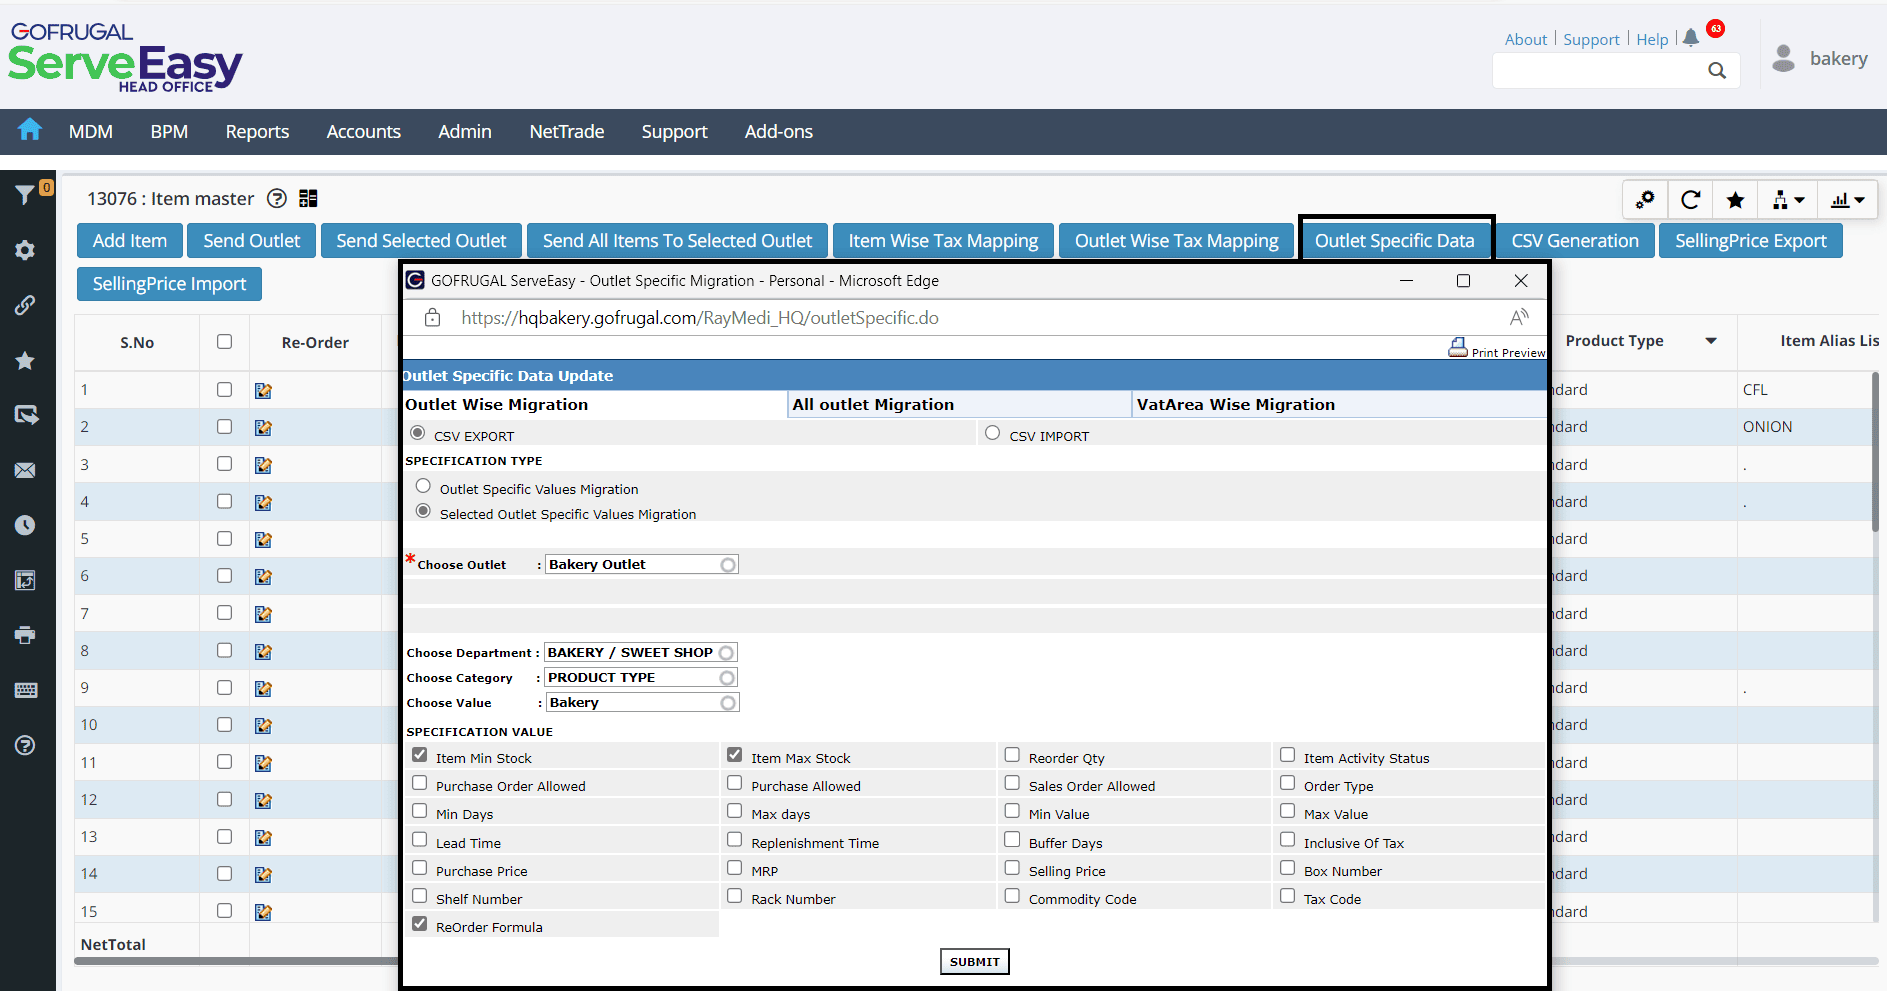Click the Re-Order edit icon in row 1
Screen dimensions: 1887x991
pos(263,390)
